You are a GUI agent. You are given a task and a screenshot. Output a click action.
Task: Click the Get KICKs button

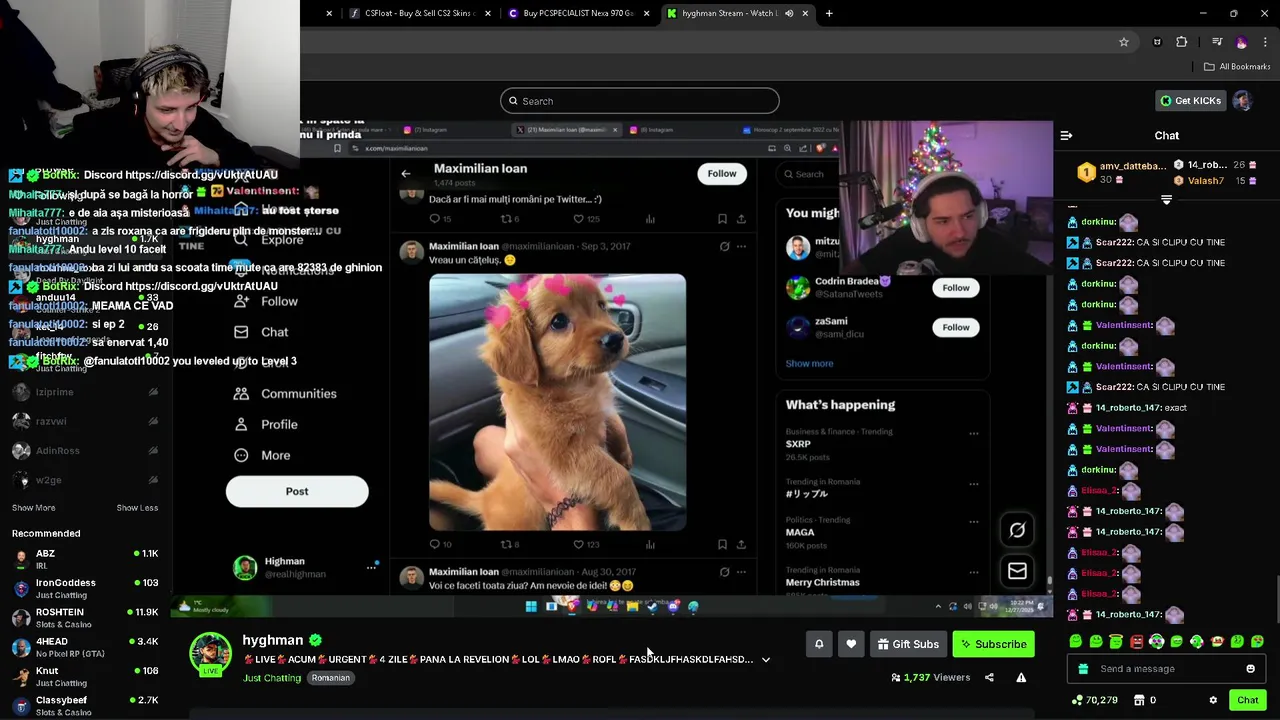point(1190,101)
